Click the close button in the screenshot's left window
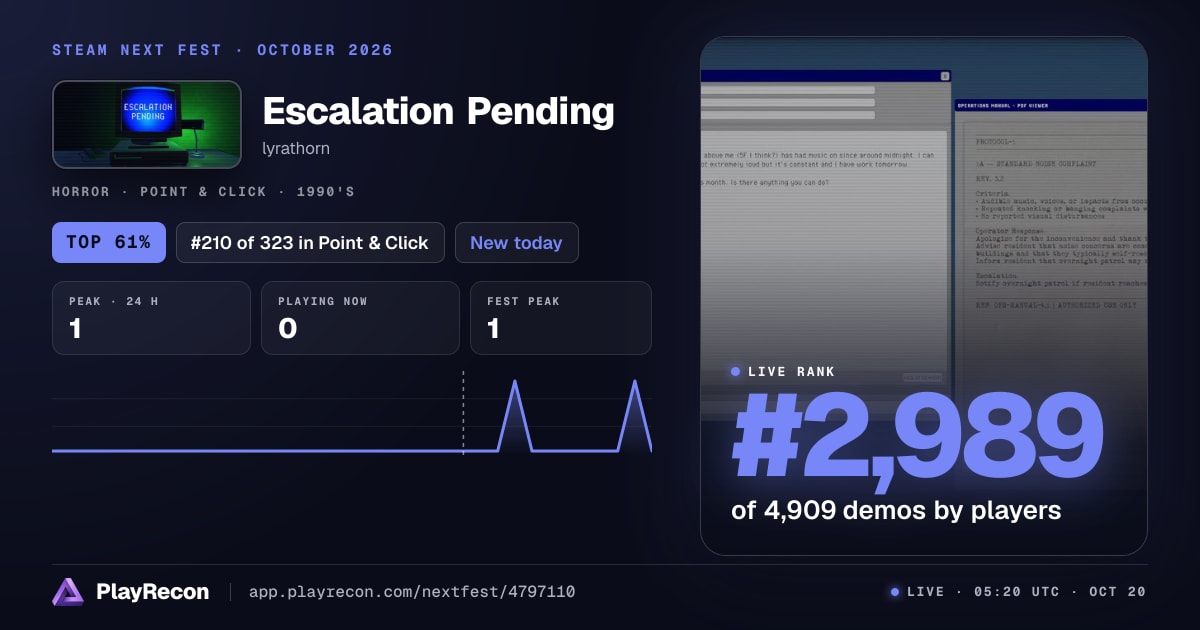 945,76
